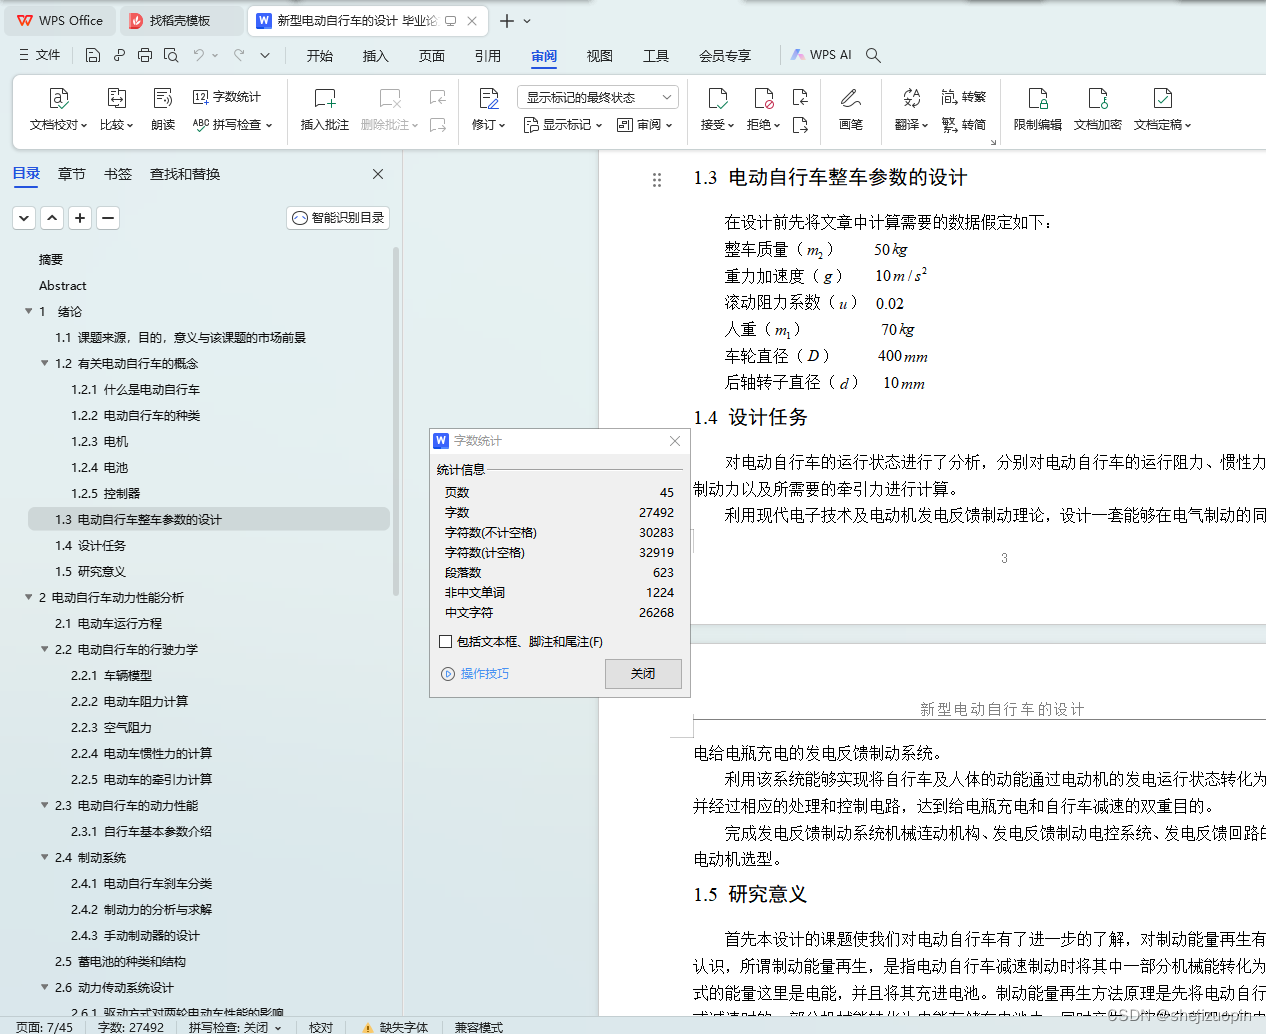Expand the 显示标记 dropdown
This screenshot has width=1266, height=1034.
click(x=563, y=125)
